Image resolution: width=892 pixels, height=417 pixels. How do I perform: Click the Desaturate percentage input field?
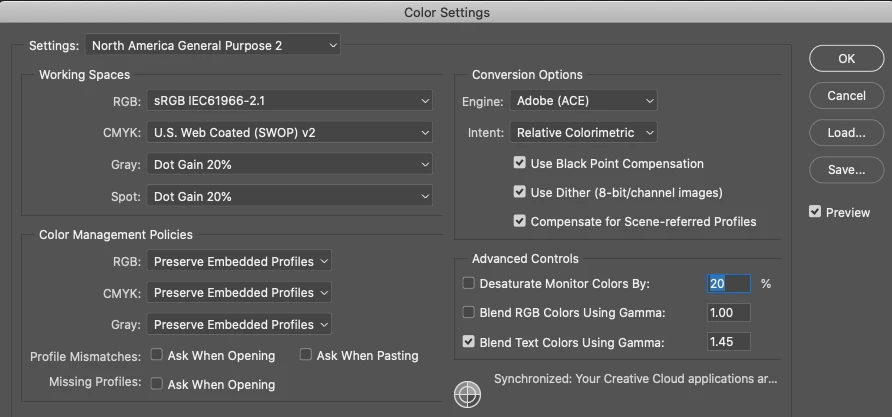728,284
